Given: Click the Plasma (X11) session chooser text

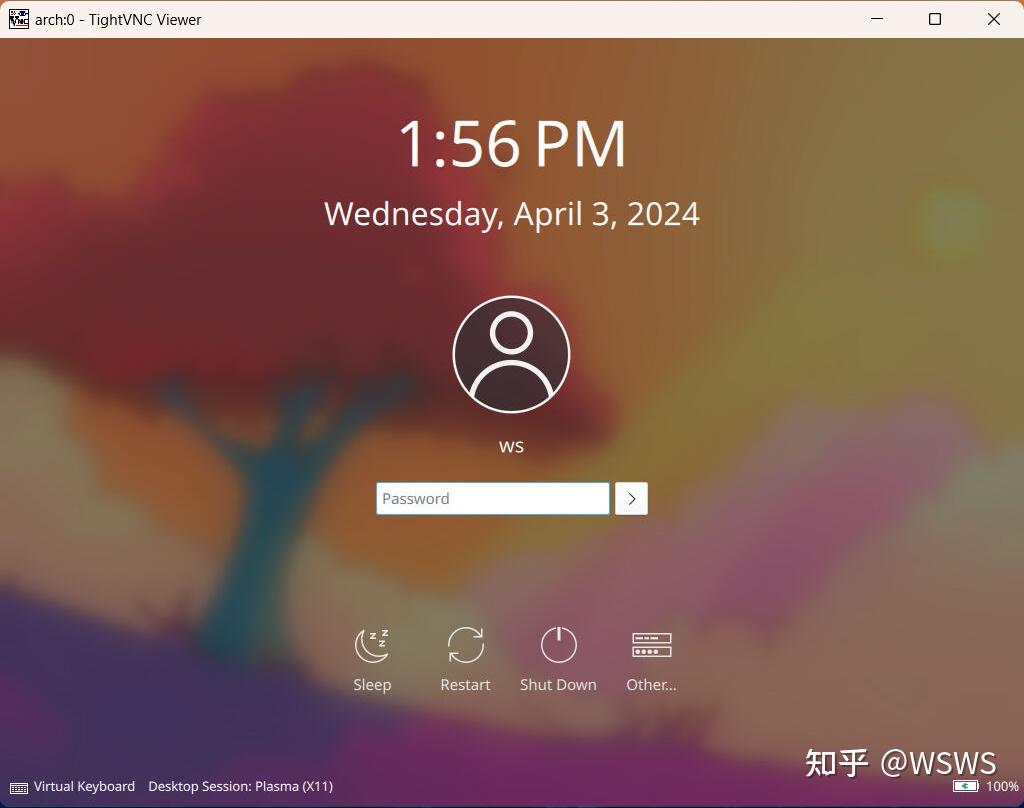Looking at the screenshot, I should point(297,787).
